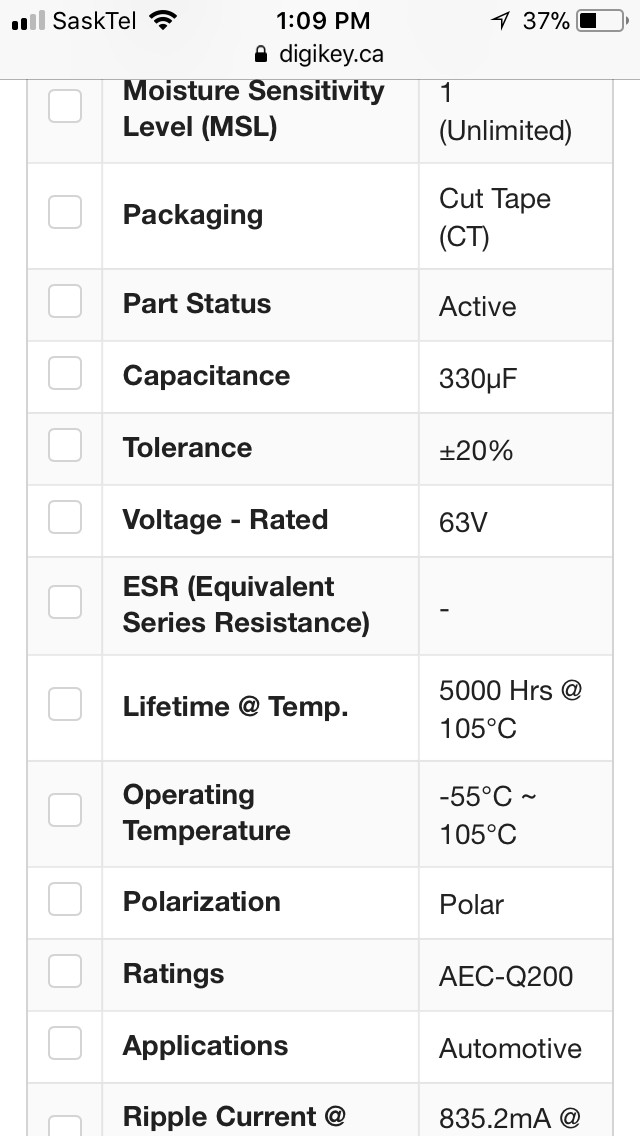Check the Part Status checkbox
Screen dimensions: 640x1136
point(65,301)
